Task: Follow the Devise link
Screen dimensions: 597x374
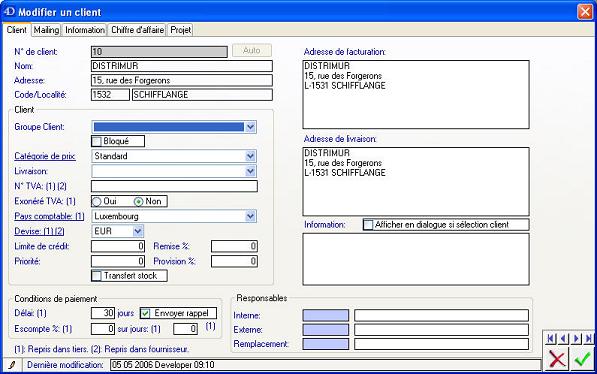Action: click(x=39, y=231)
